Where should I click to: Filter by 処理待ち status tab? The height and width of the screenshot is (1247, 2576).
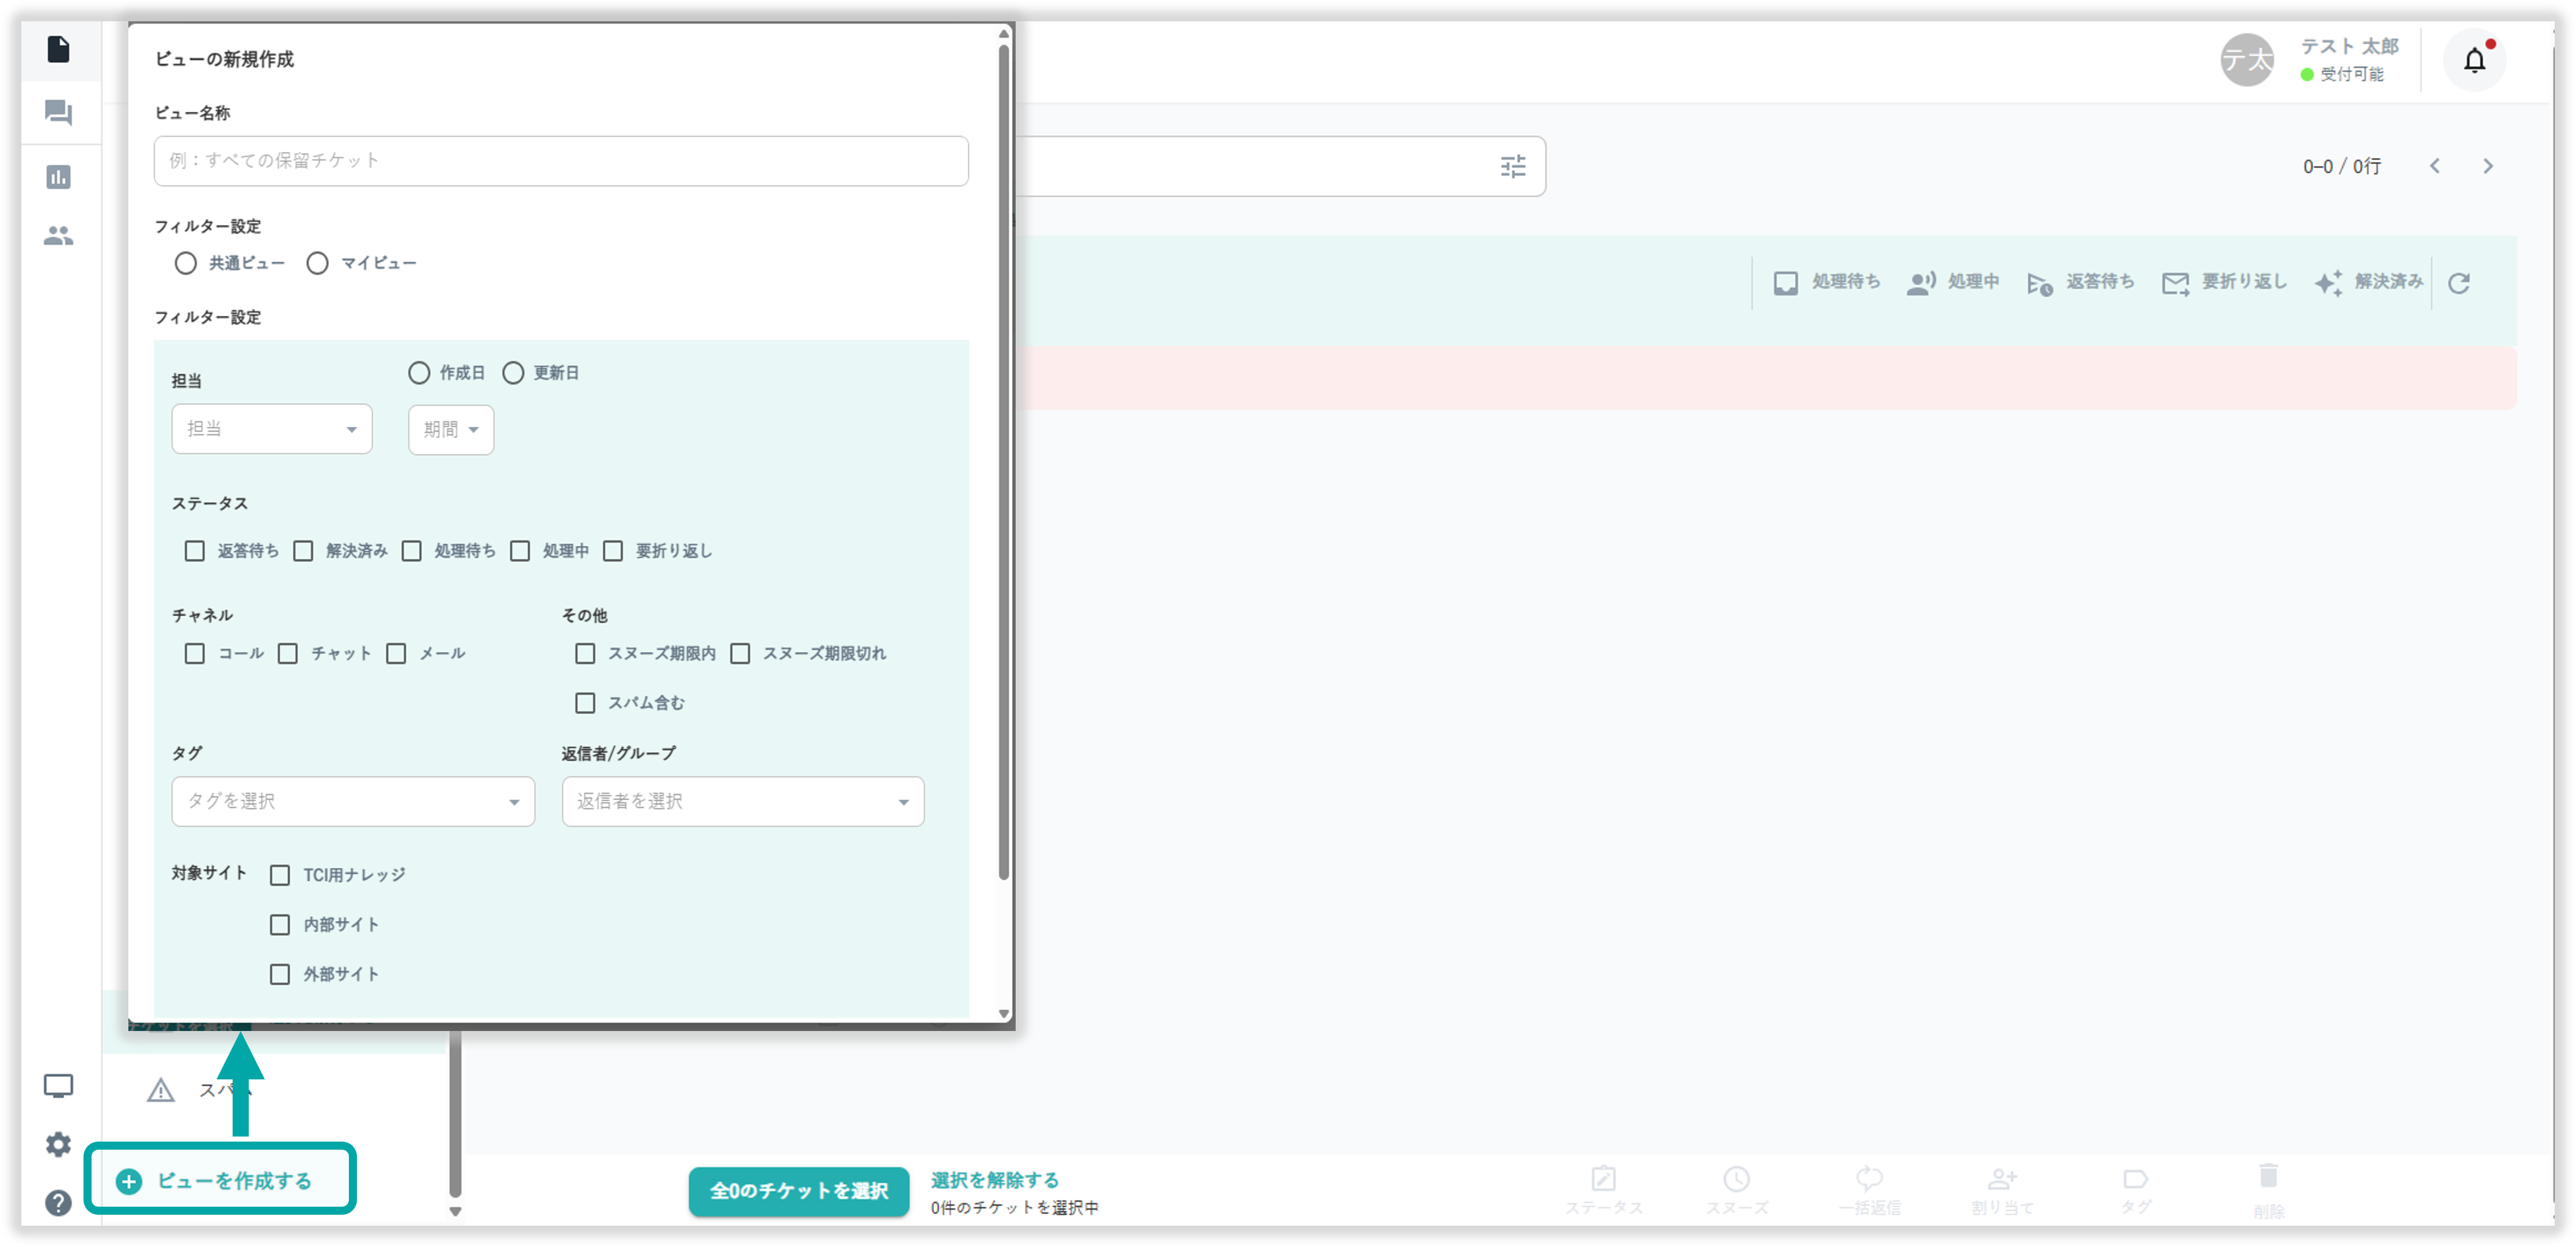1826,283
